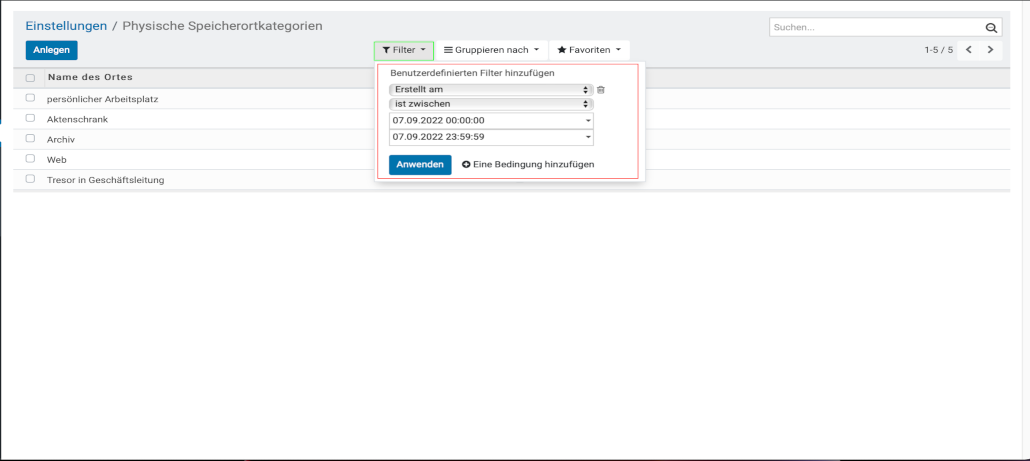Open the Erstellt am field dropdown

coord(490,90)
